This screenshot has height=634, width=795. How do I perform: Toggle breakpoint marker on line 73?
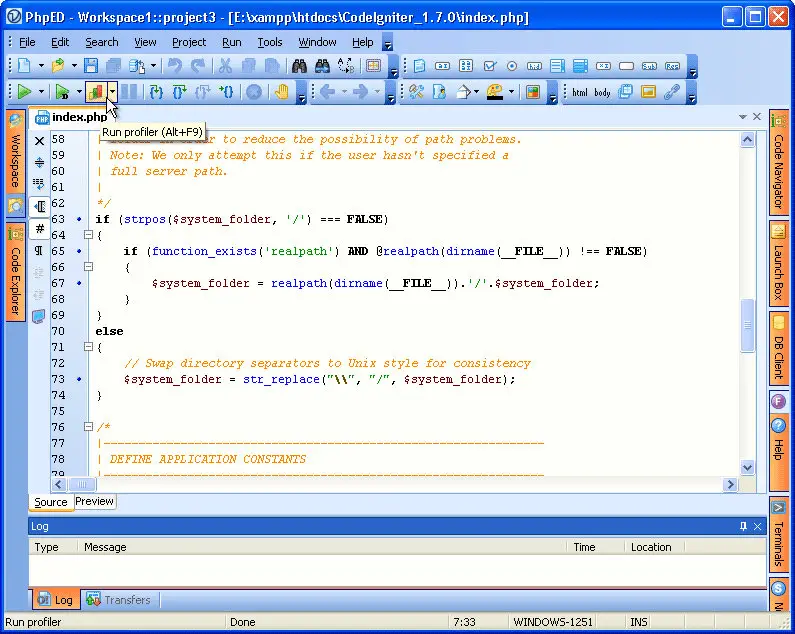79,379
